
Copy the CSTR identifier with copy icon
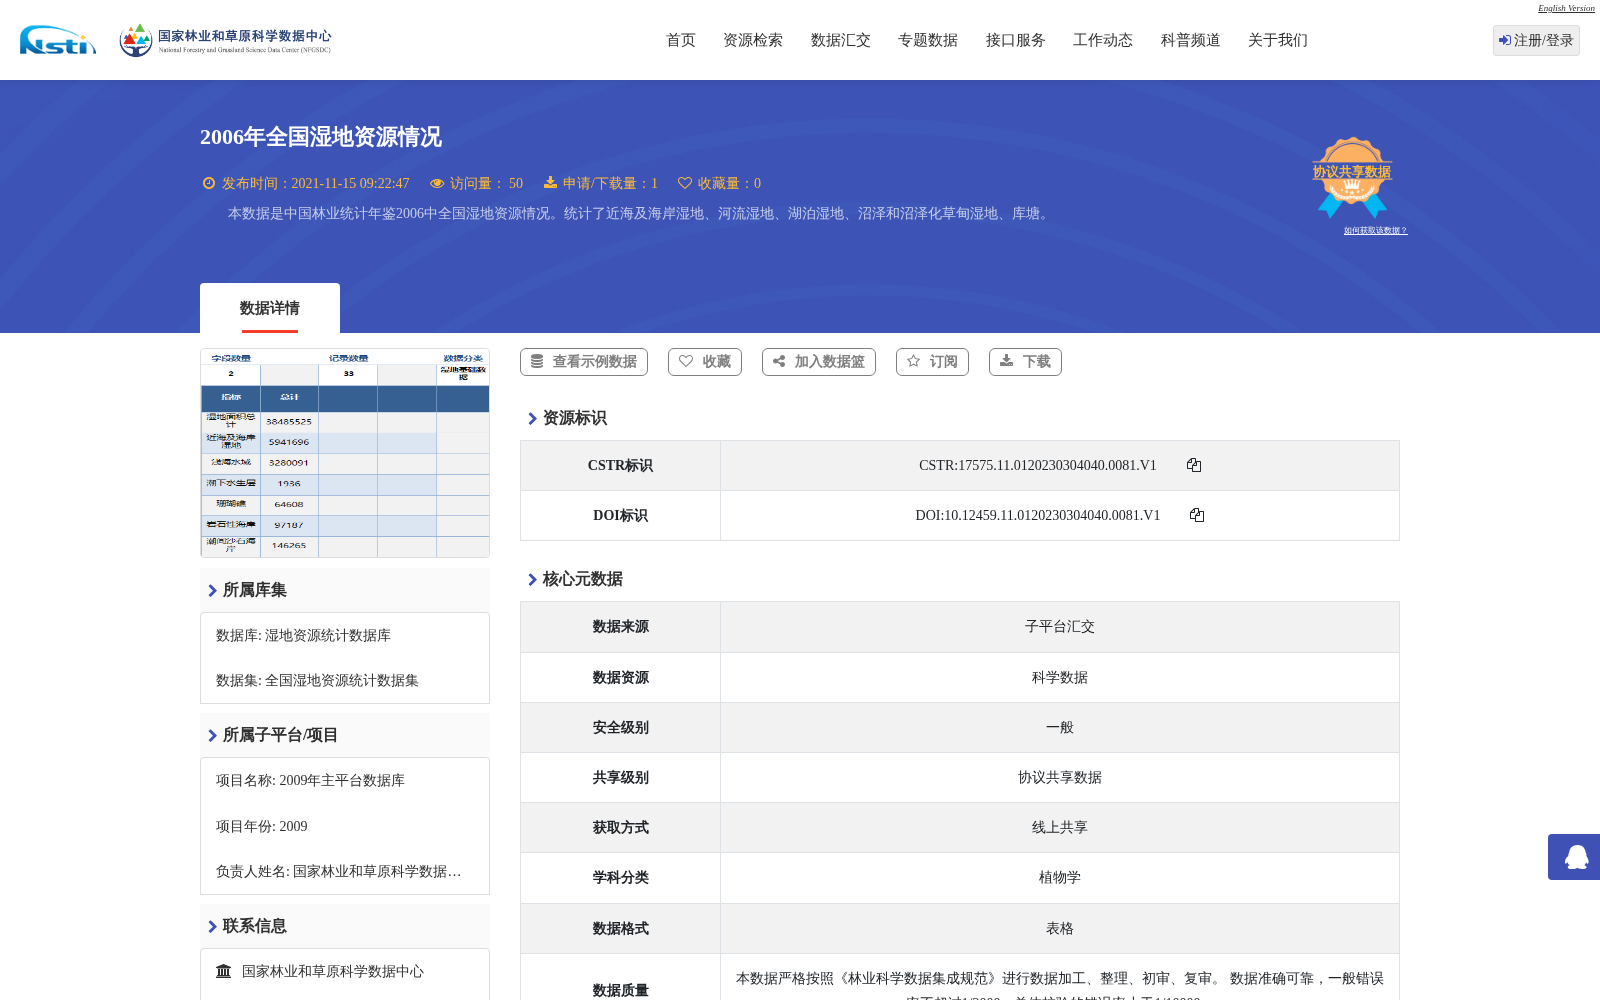[x=1194, y=465]
